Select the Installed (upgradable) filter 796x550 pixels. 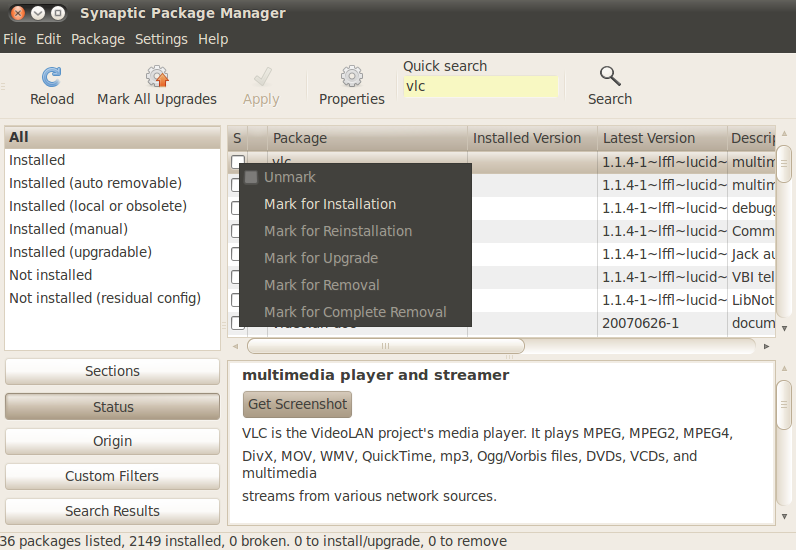coord(81,252)
